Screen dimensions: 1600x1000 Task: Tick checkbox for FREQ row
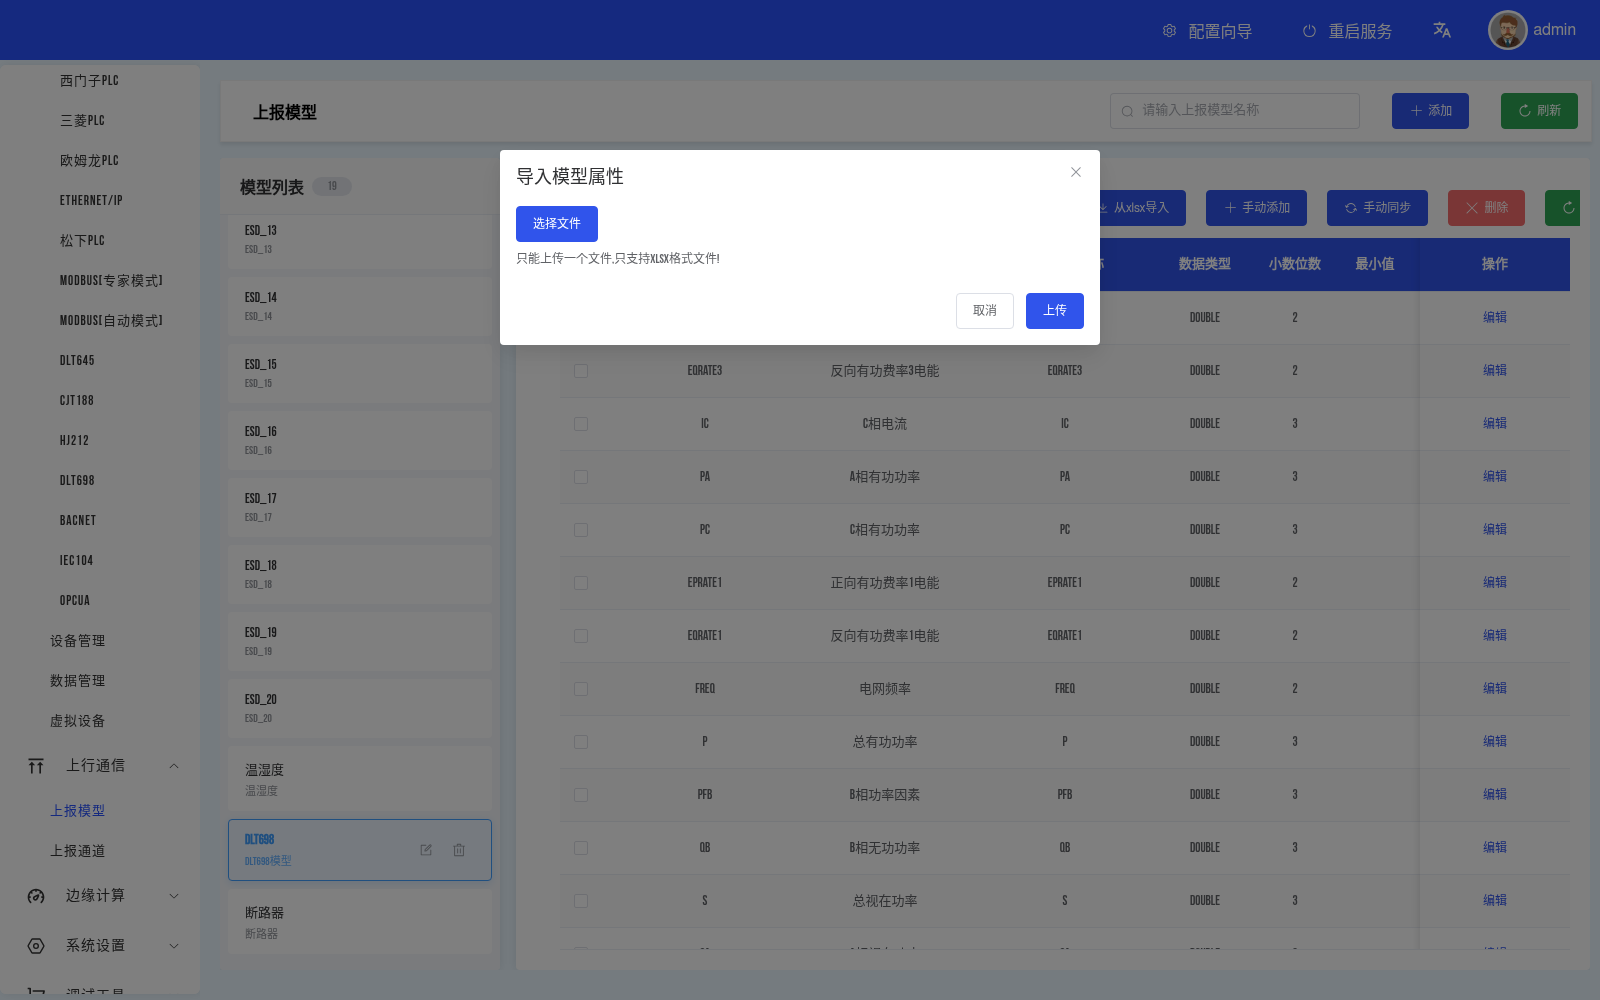581,689
